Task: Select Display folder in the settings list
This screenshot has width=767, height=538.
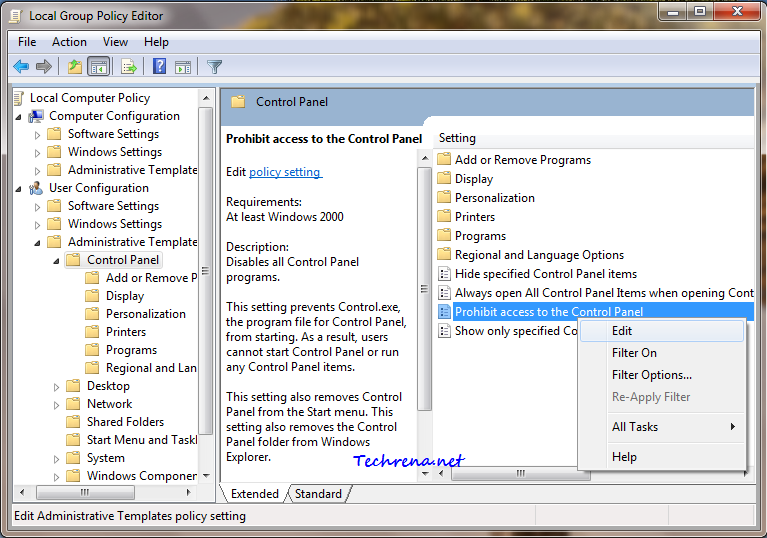Action: pyautogui.click(x=474, y=179)
